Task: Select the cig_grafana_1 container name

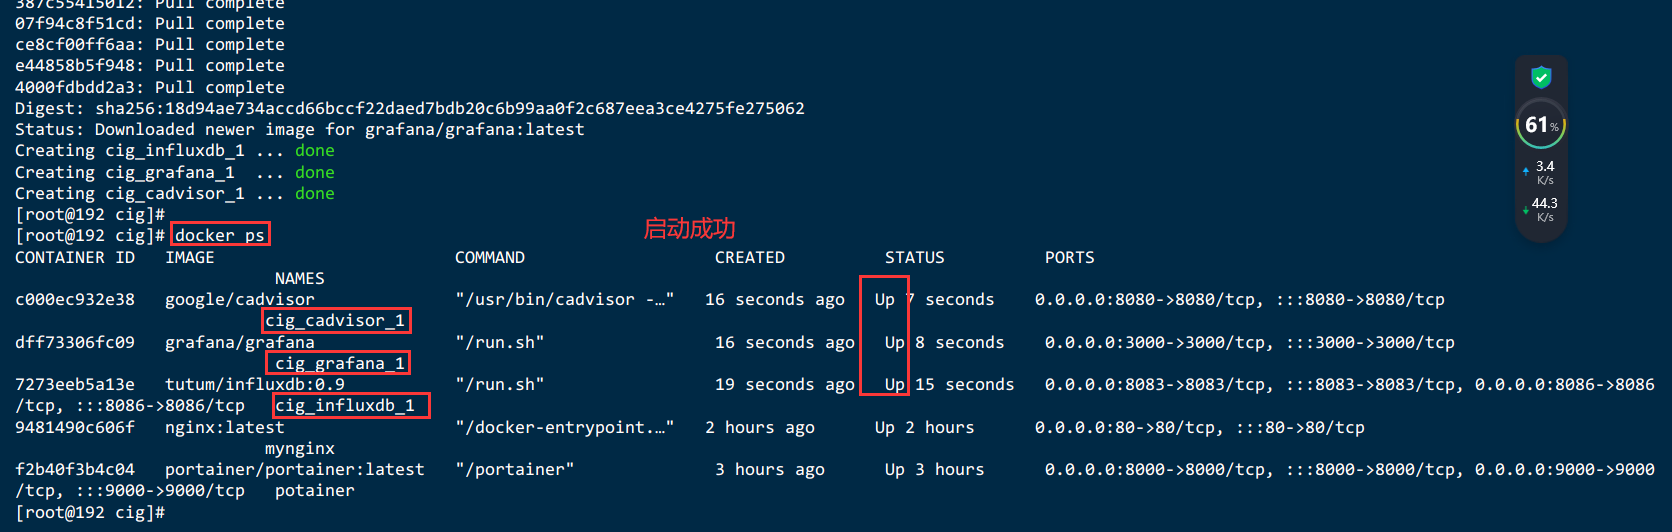Action: [338, 363]
